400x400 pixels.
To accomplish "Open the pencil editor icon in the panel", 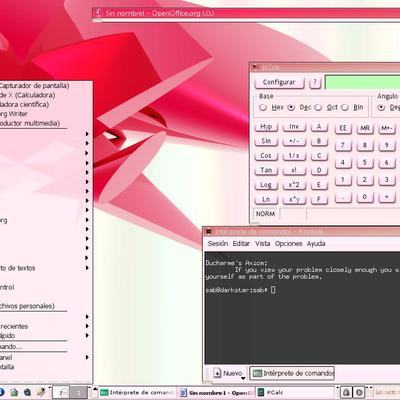I will coord(41,392).
